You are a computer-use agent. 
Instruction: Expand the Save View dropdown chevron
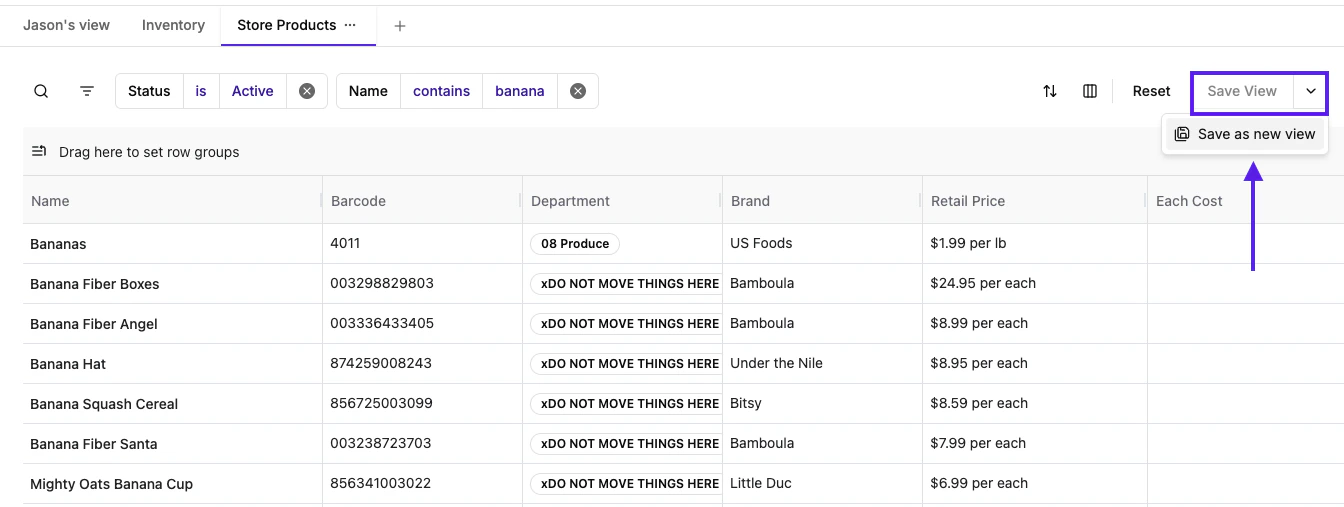[1311, 91]
